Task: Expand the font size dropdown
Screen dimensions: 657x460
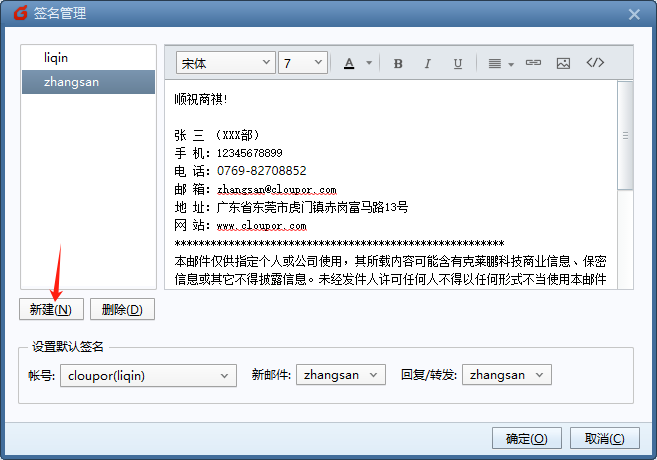Action: pos(303,63)
